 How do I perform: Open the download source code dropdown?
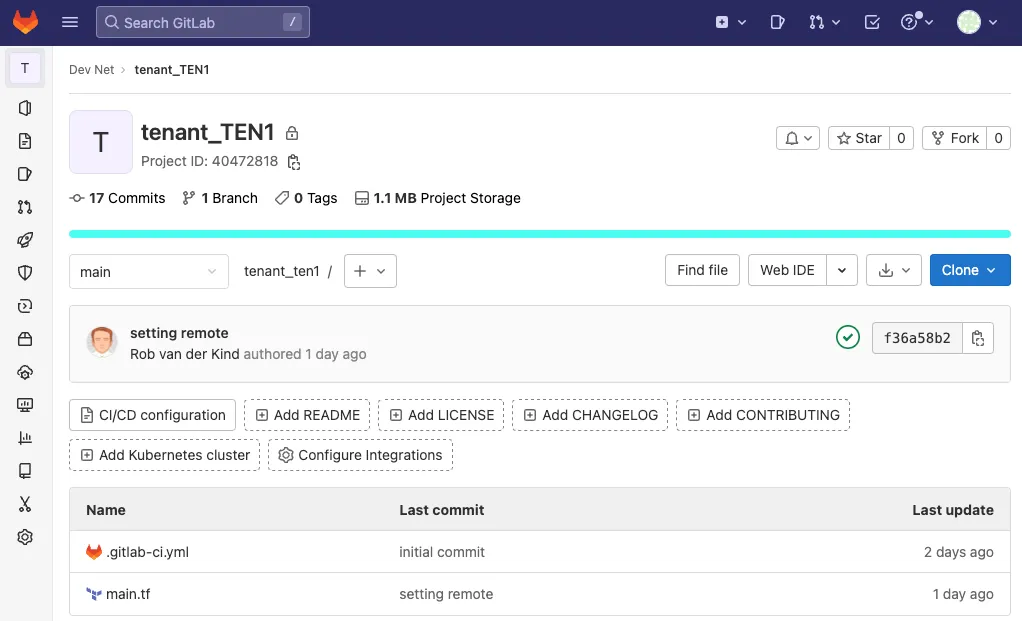(x=894, y=270)
